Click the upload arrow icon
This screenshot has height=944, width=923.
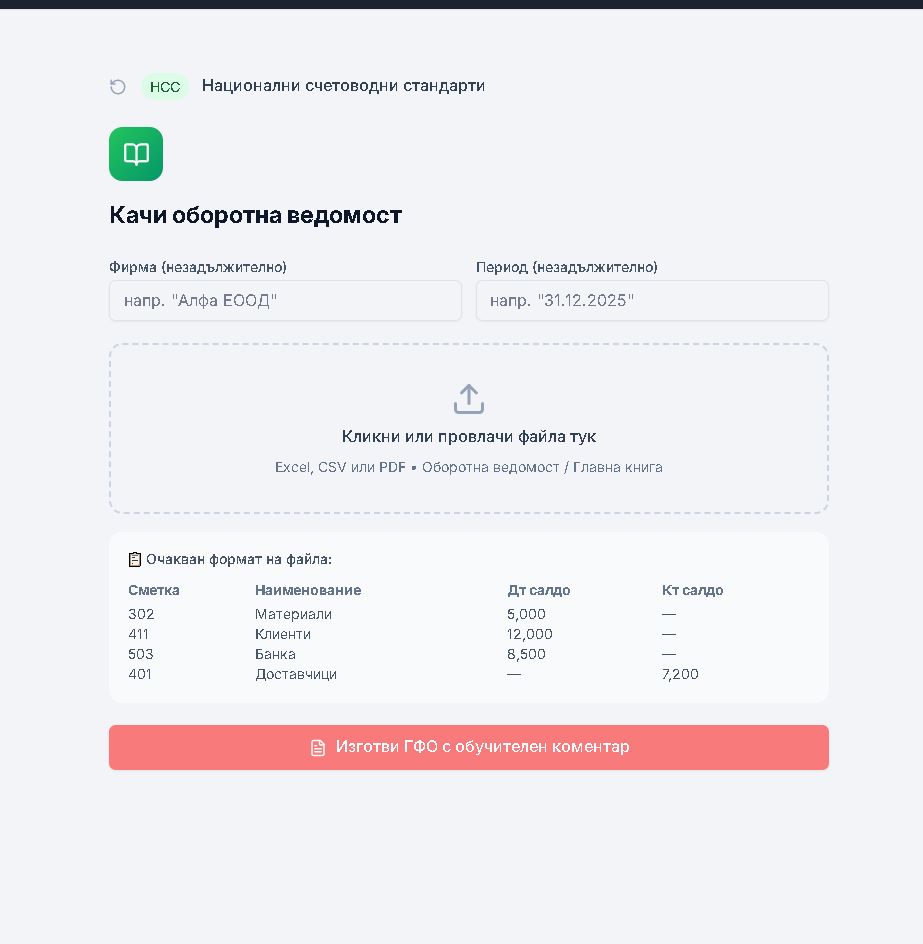[468, 399]
